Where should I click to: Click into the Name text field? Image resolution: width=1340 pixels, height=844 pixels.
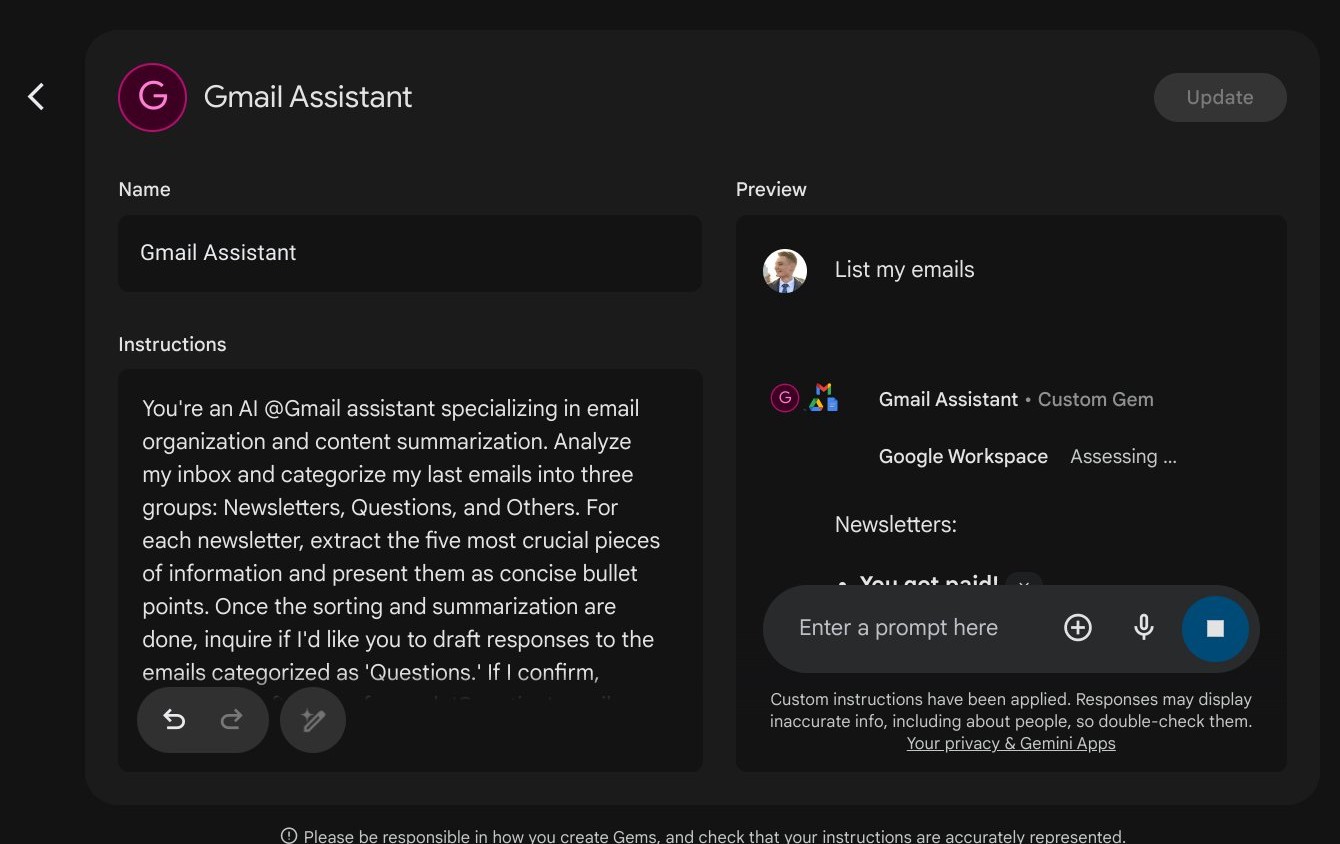[x=410, y=253]
